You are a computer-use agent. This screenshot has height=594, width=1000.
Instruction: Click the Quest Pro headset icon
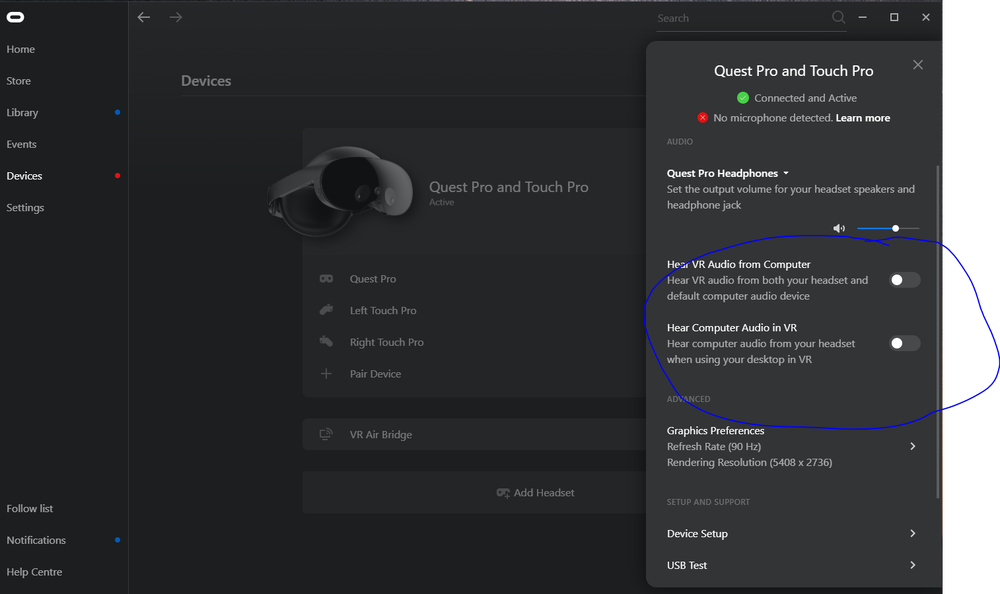[327, 279]
